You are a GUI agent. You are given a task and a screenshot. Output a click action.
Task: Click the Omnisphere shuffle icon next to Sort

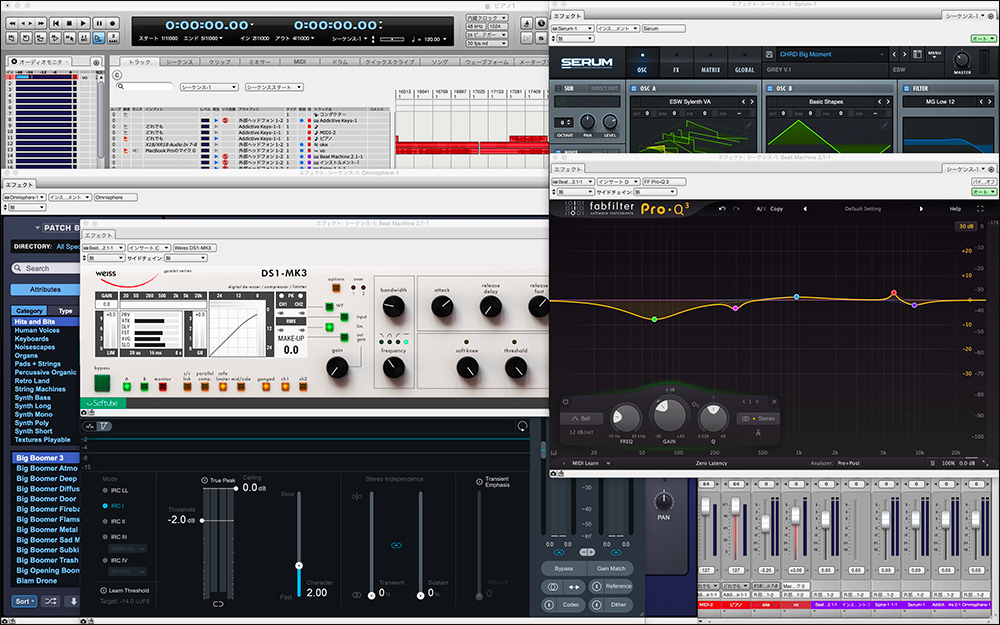[50, 601]
